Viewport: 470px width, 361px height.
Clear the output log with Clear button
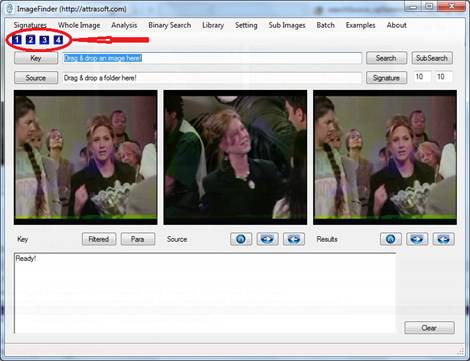429,328
